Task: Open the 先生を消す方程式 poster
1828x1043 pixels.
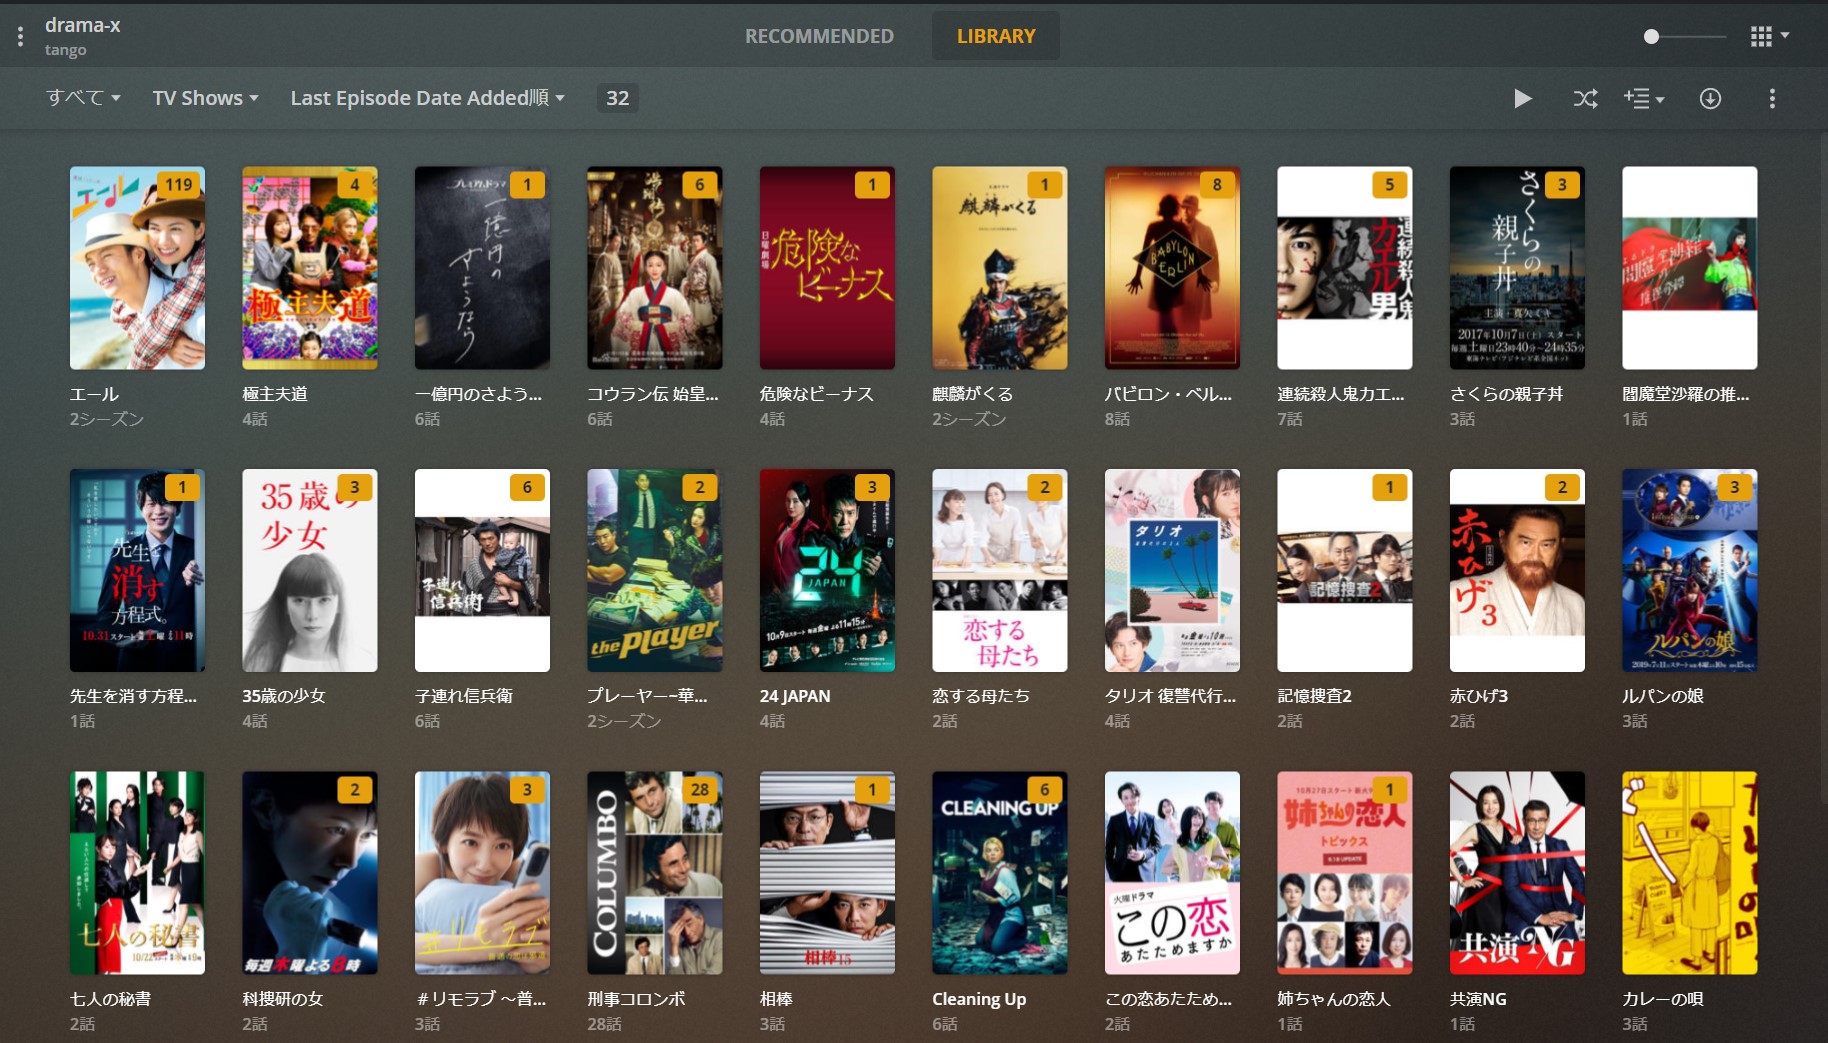Action: [137, 570]
